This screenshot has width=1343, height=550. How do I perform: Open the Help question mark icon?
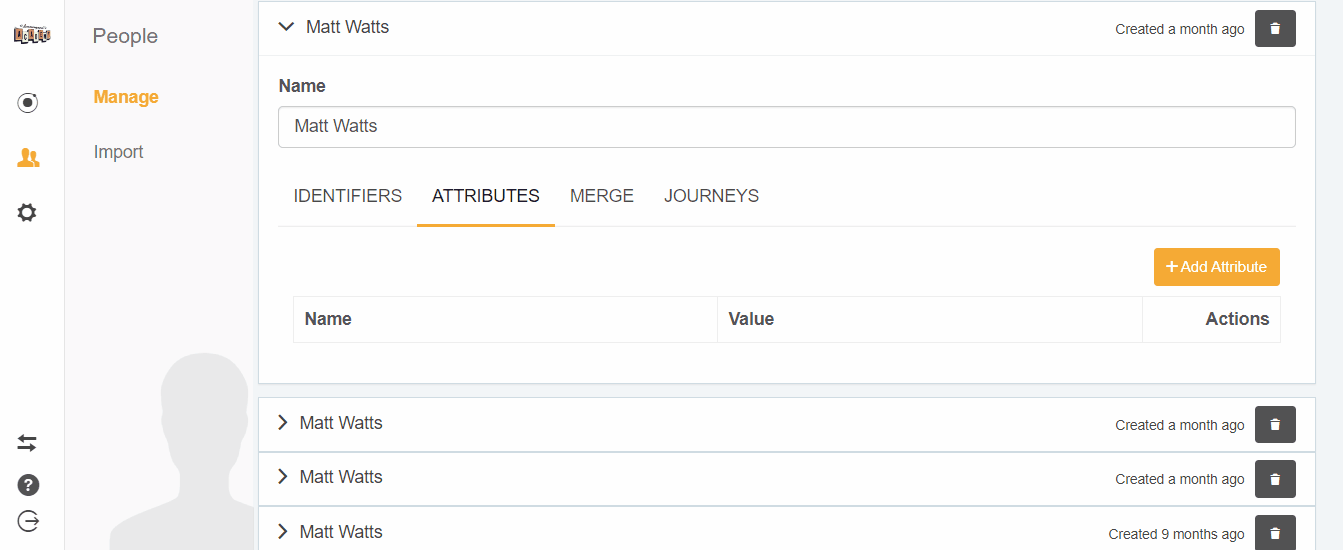tap(28, 485)
